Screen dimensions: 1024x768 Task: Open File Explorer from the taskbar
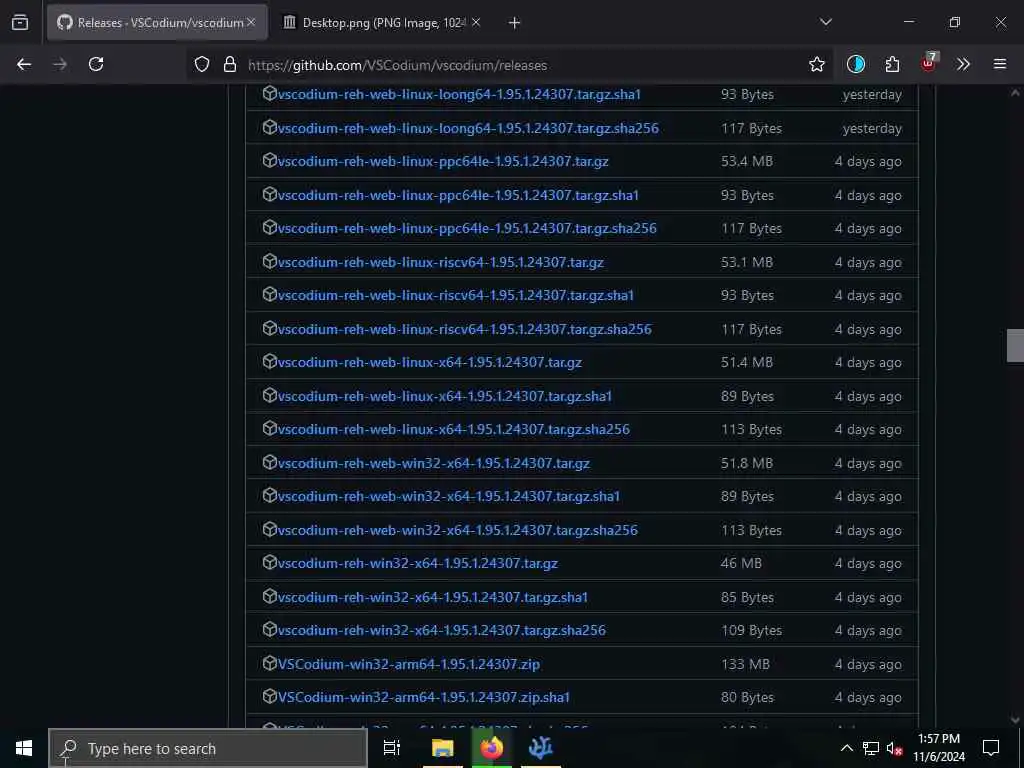click(x=442, y=748)
